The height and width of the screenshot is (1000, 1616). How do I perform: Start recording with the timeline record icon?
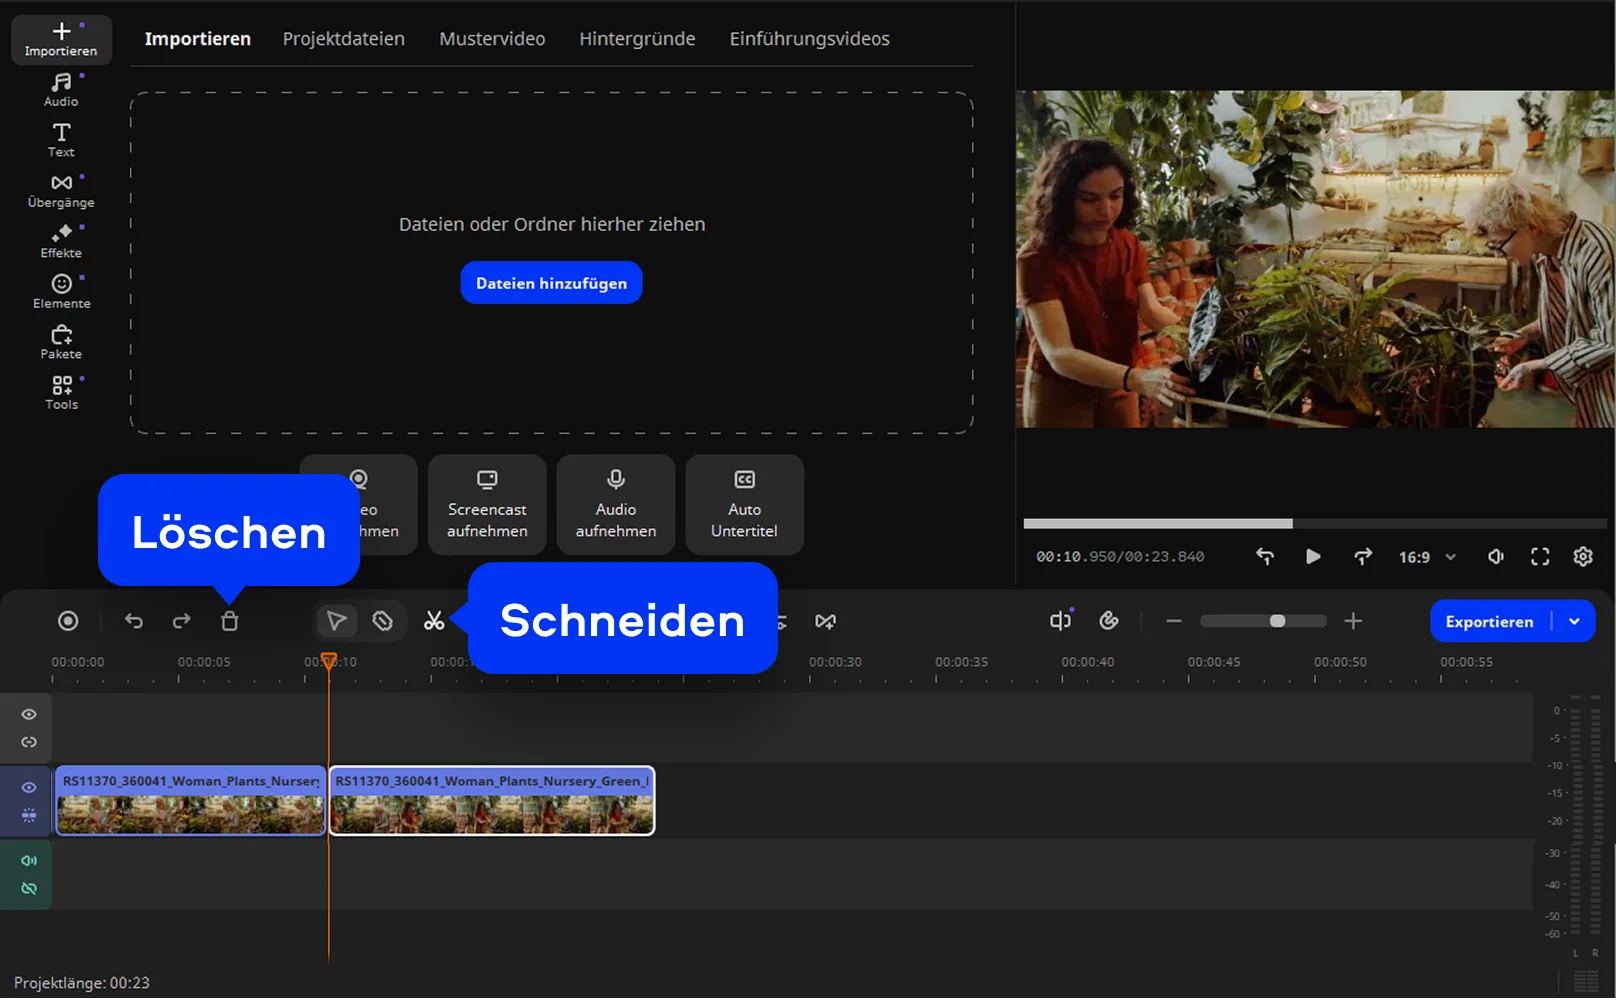68,621
